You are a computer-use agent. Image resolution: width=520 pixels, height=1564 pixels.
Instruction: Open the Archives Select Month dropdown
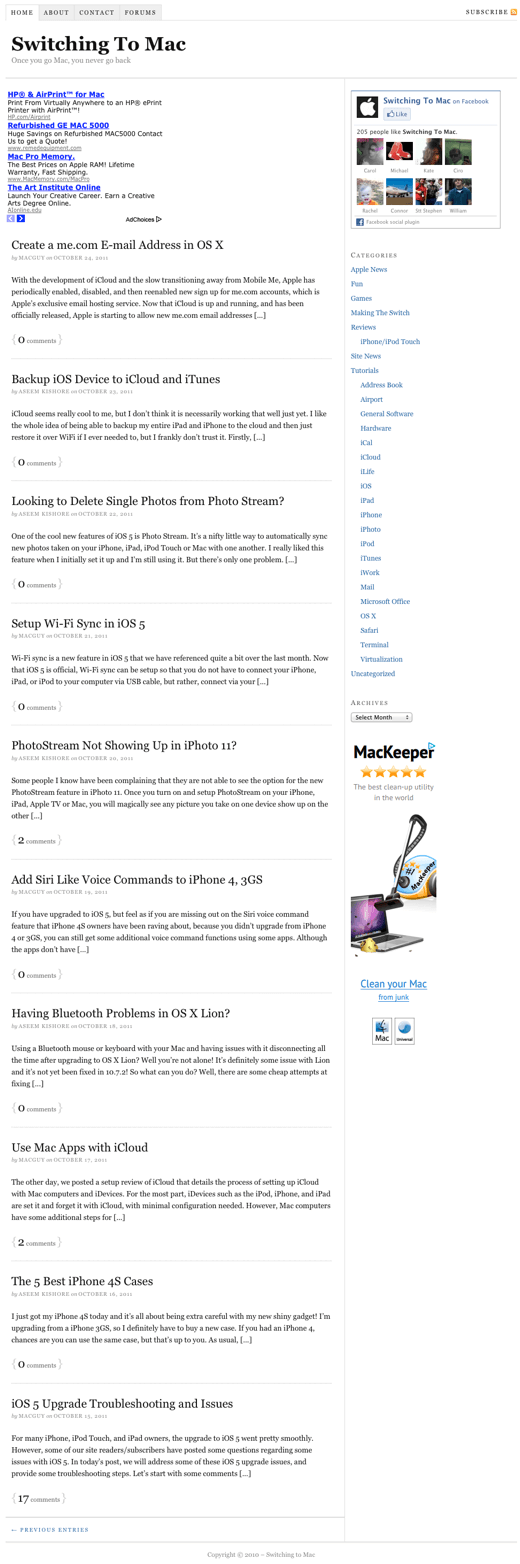coord(381,717)
